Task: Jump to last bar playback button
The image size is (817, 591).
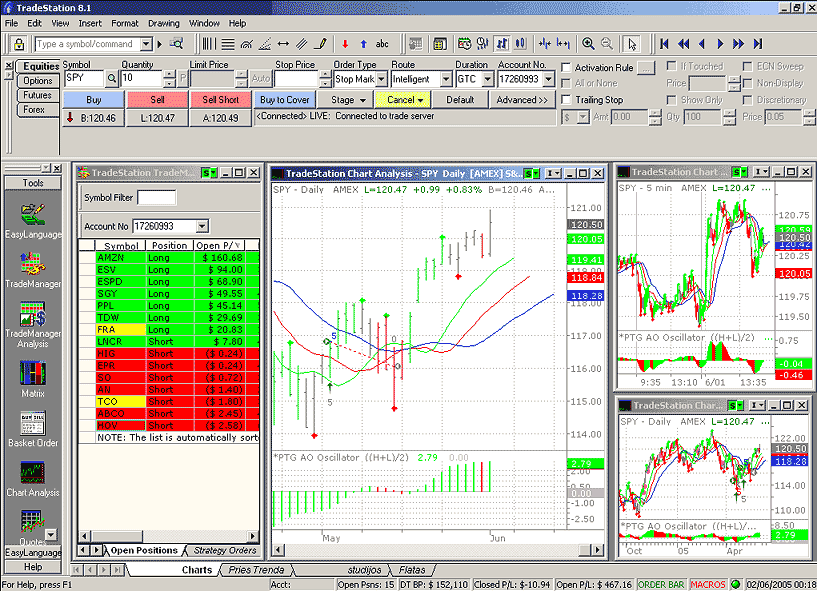Action: point(758,44)
